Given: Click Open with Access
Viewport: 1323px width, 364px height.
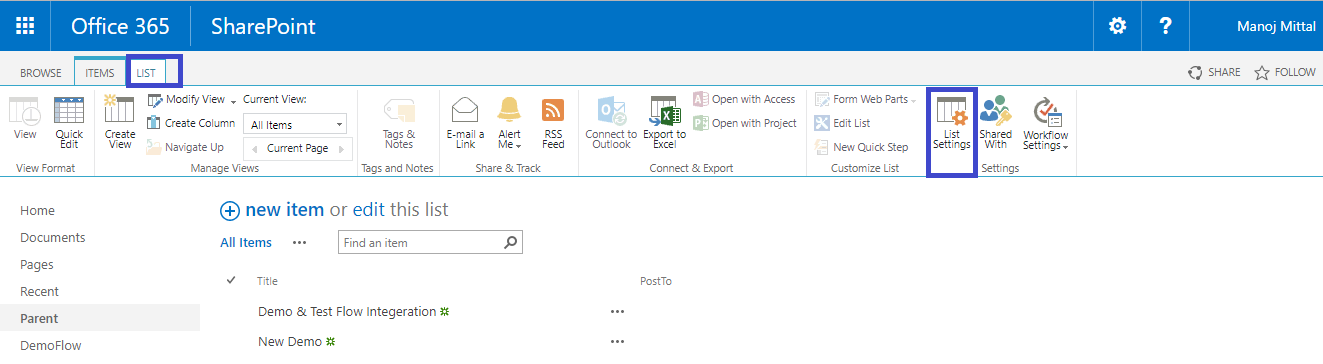Looking at the screenshot, I should (x=744, y=99).
